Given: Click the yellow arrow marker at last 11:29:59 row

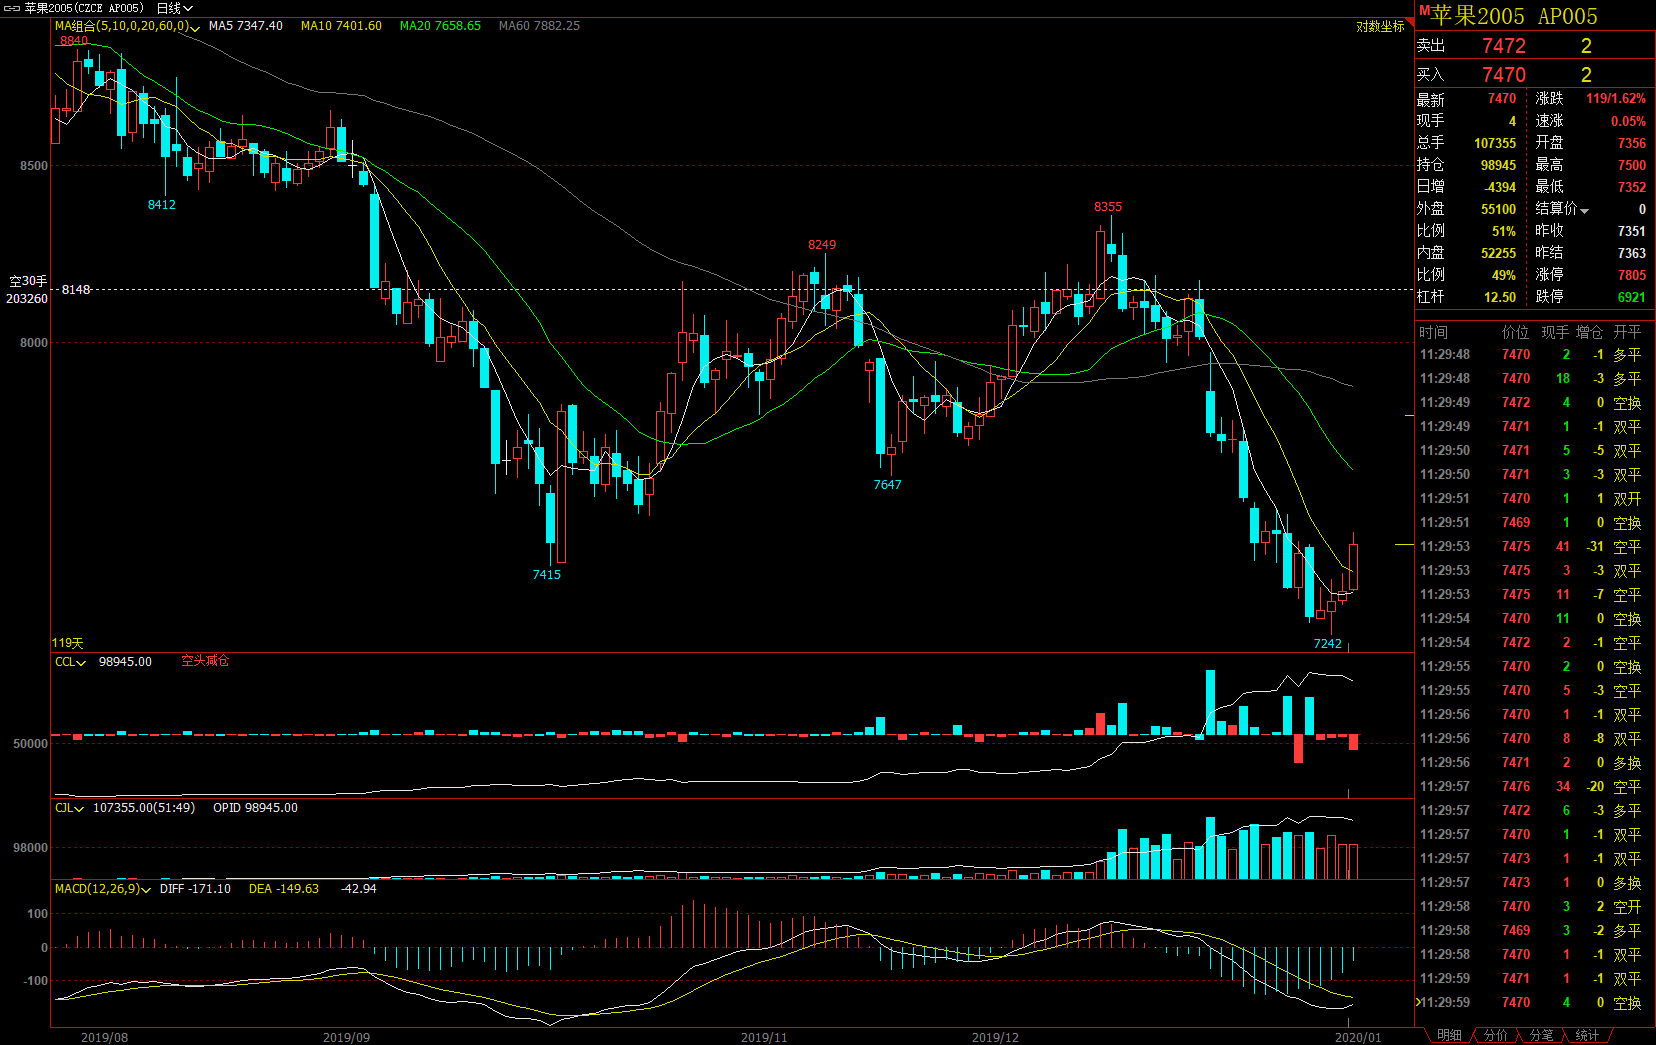Looking at the screenshot, I should 1418,1002.
